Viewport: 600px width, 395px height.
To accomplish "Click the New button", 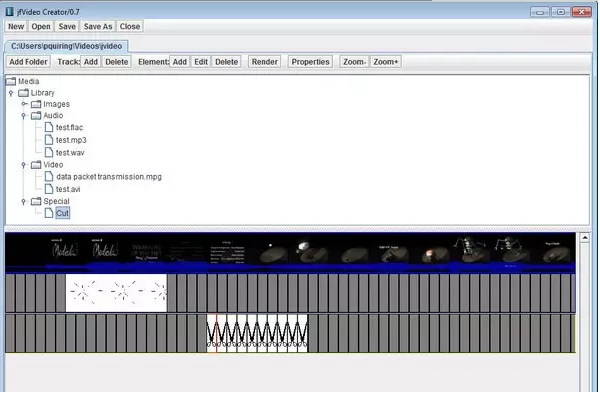I will pos(16,26).
